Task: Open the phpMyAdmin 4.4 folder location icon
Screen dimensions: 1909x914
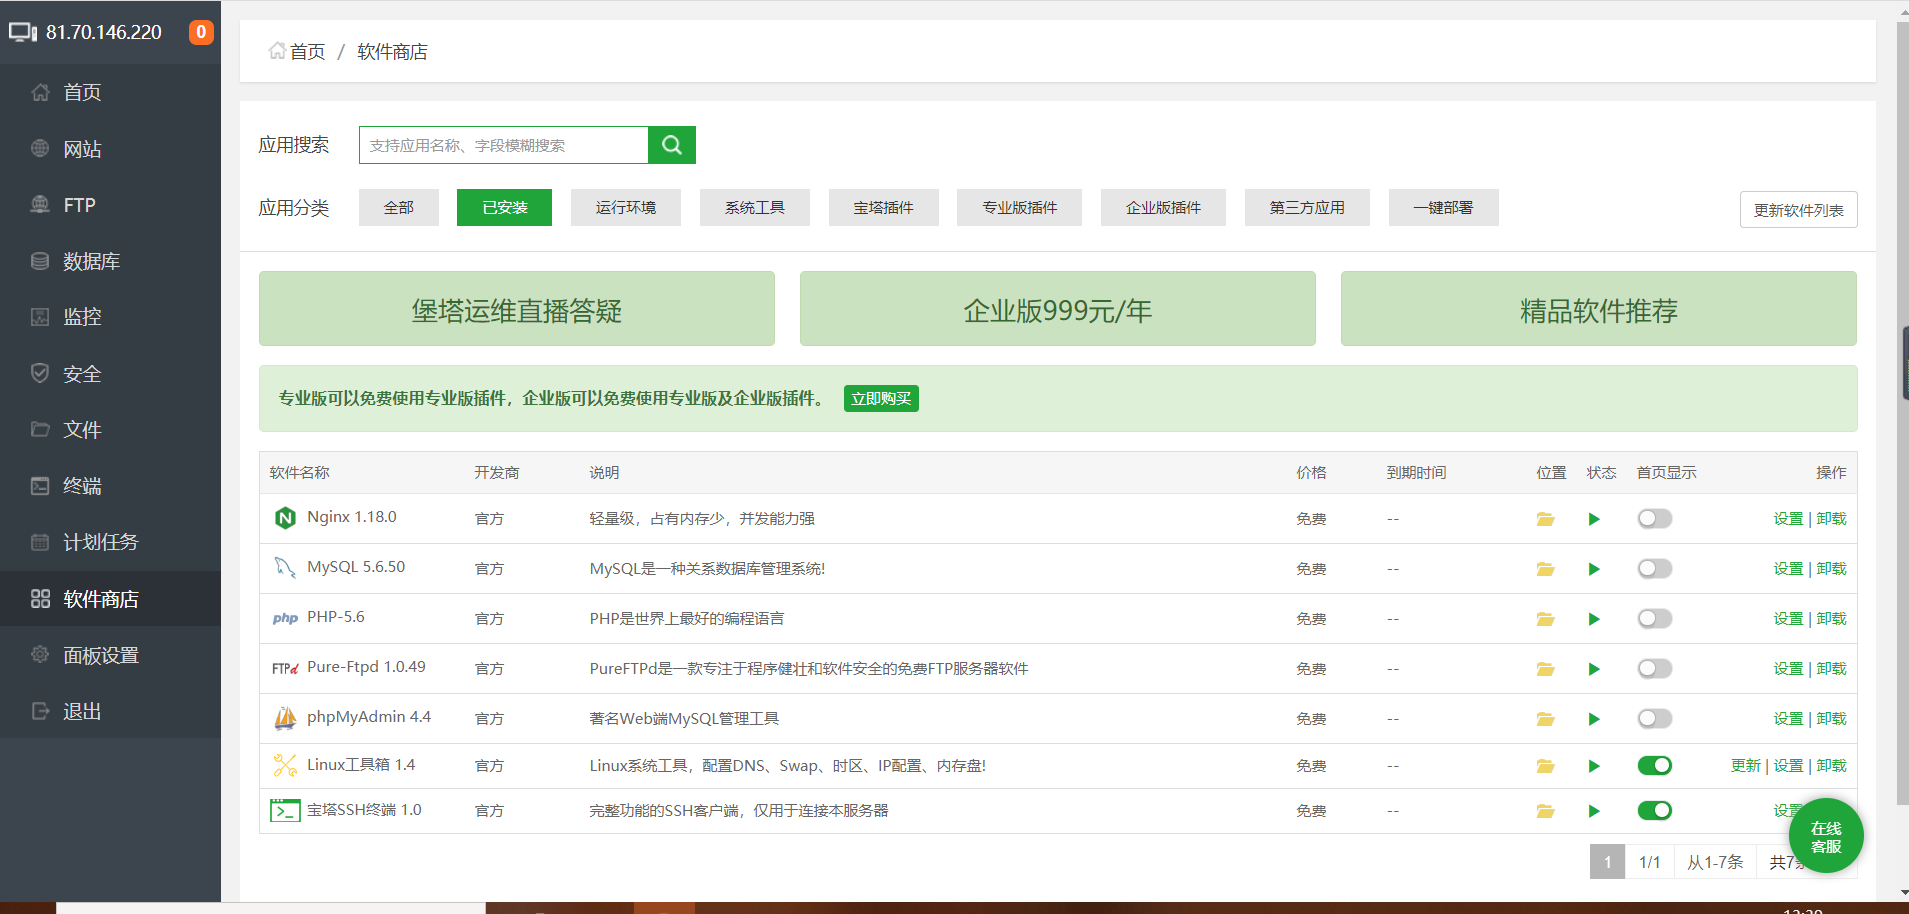Action: [x=1545, y=719]
